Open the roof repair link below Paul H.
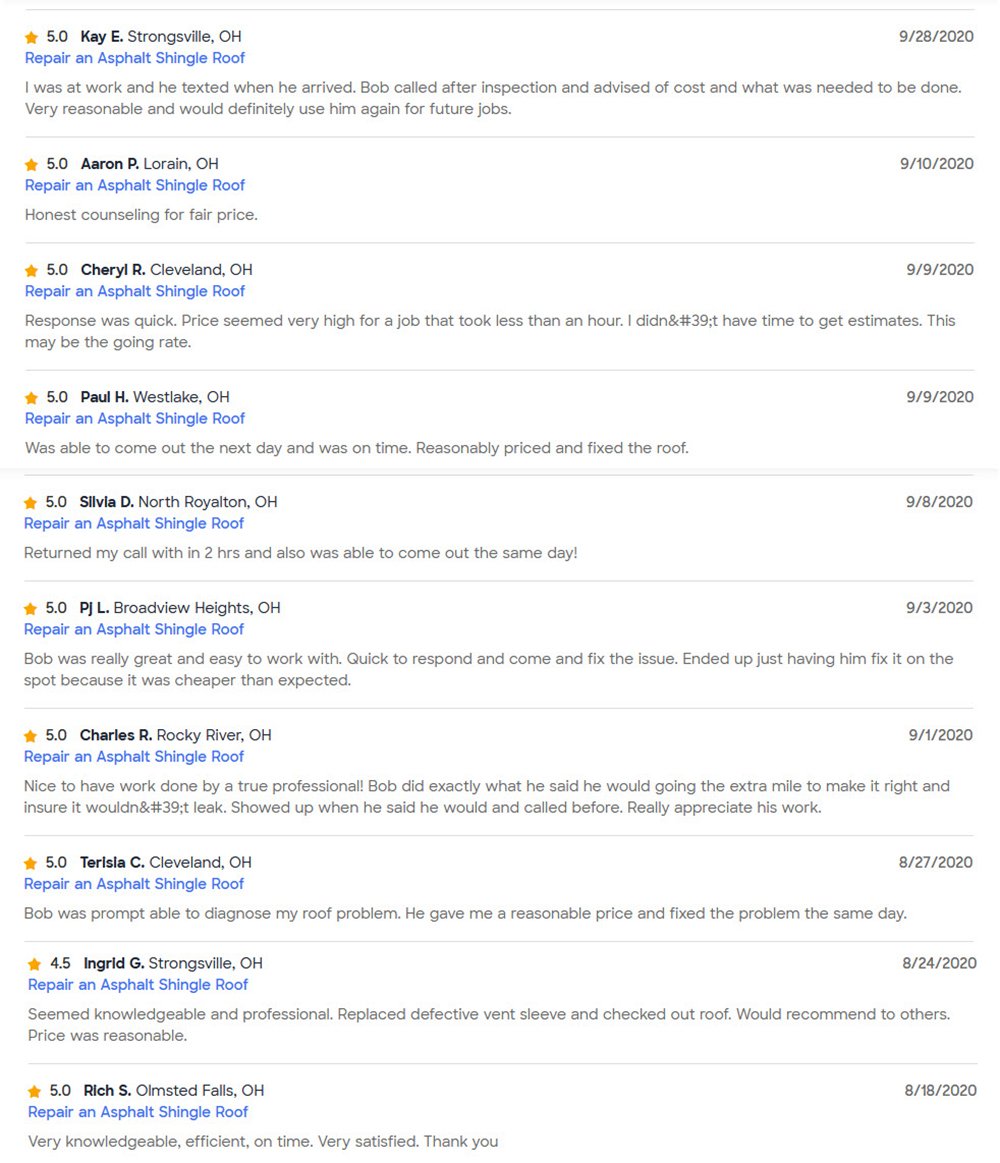 tap(135, 418)
